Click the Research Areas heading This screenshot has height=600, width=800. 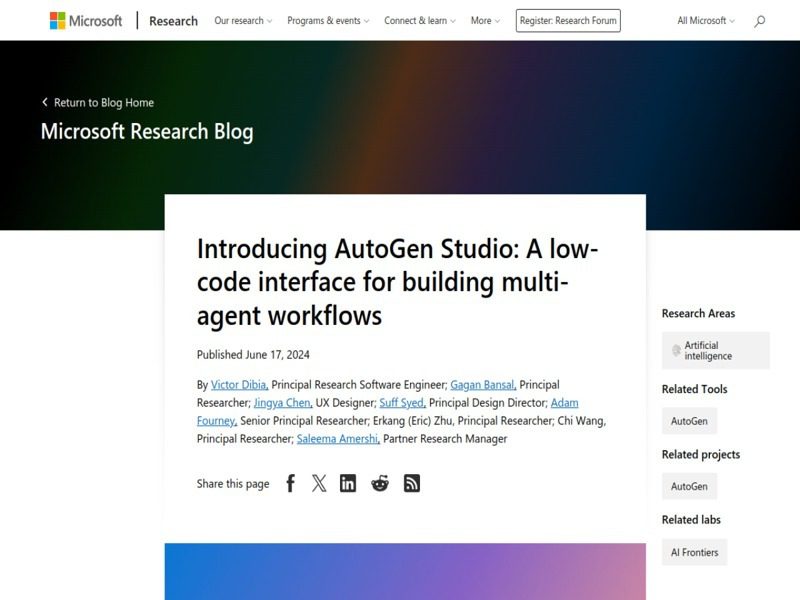(x=698, y=313)
